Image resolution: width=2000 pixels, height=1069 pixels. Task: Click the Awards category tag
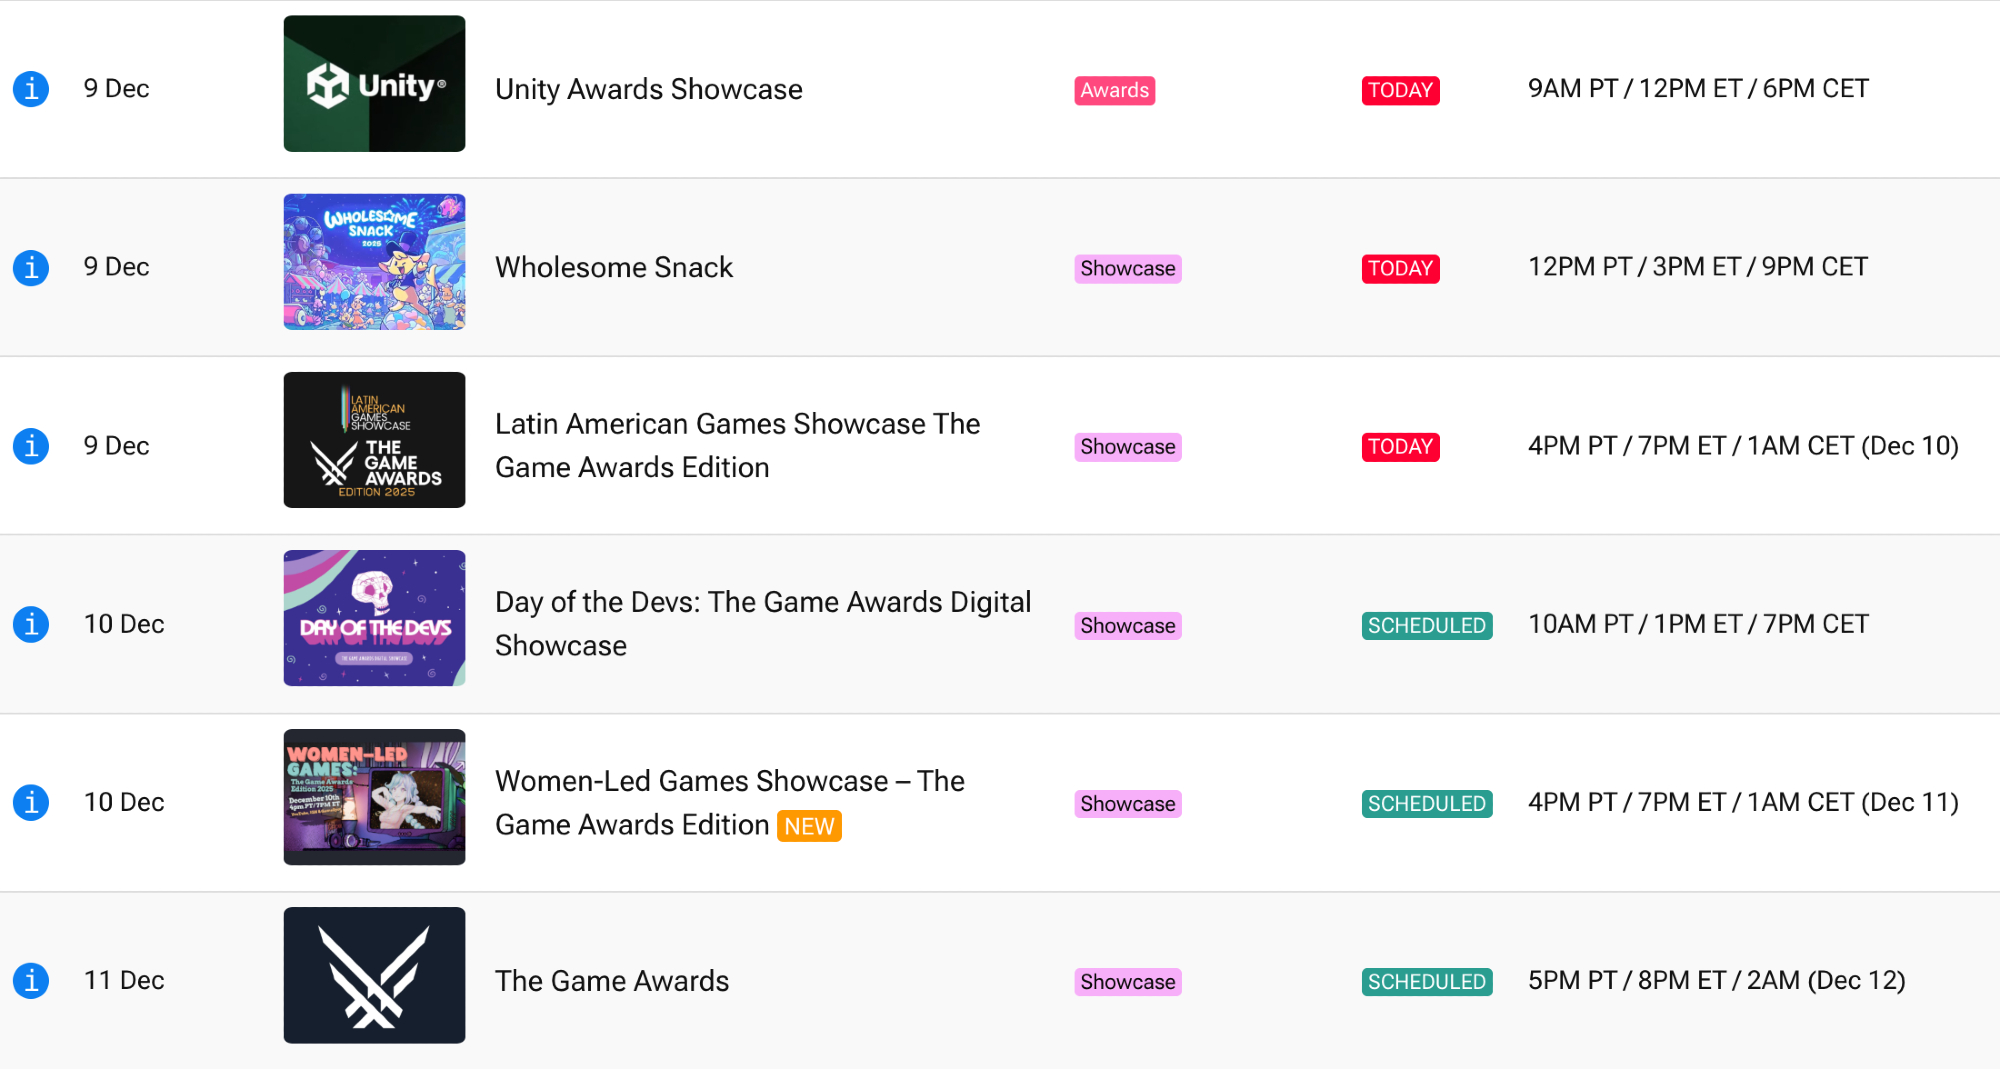click(1114, 90)
